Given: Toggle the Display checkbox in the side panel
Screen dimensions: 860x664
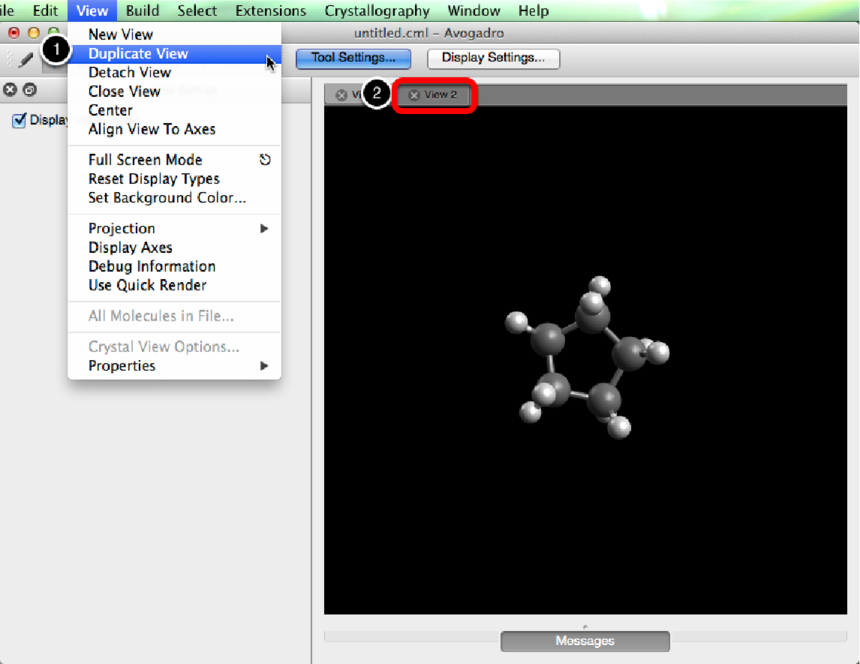Looking at the screenshot, I should (x=19, y=120).
